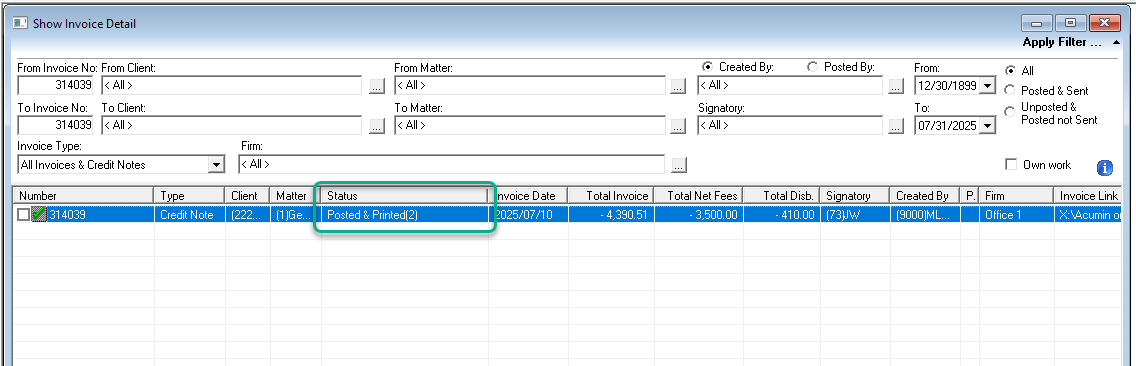Click the - 410.00 disbursement cell
Image resolution: width=1136 pixels, height=366 pixels.
pos(782,215)
